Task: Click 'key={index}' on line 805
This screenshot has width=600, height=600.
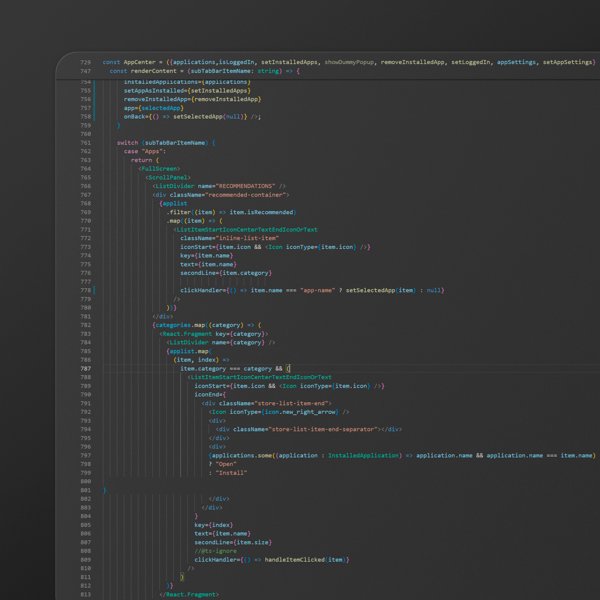Action: coord(213,525)
